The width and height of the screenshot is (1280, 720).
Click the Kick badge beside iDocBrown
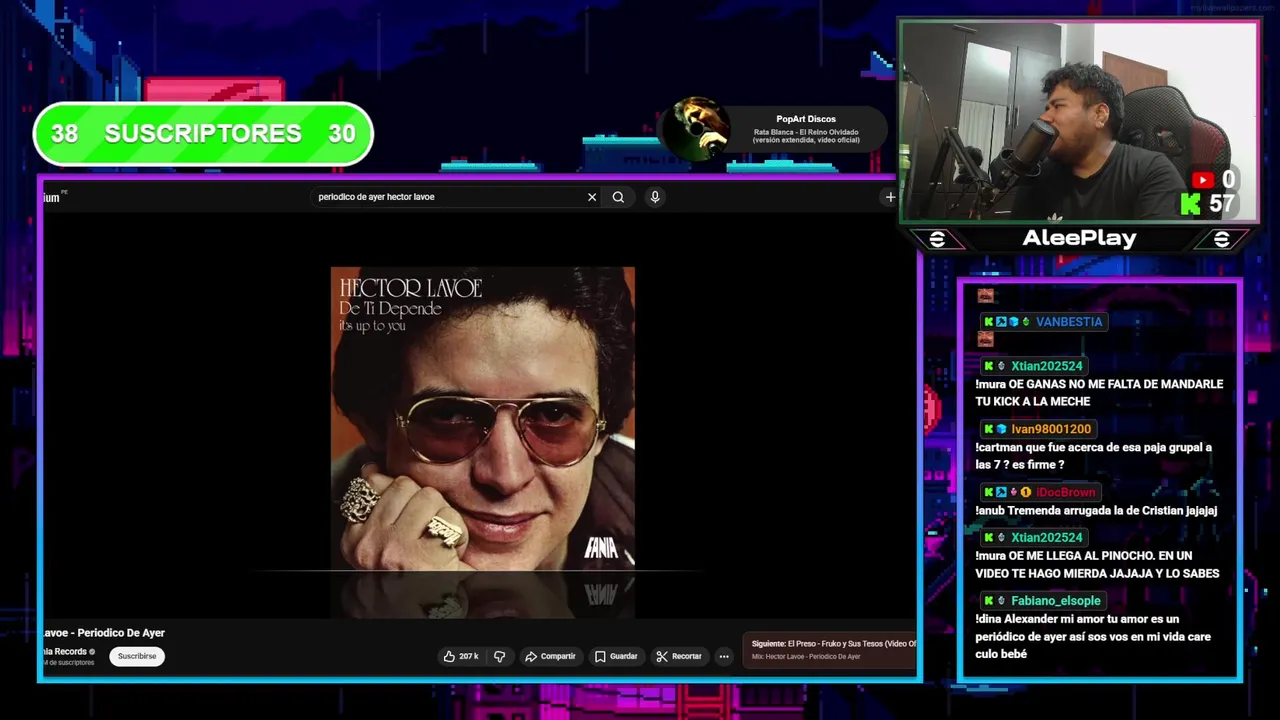pos(988,492)
